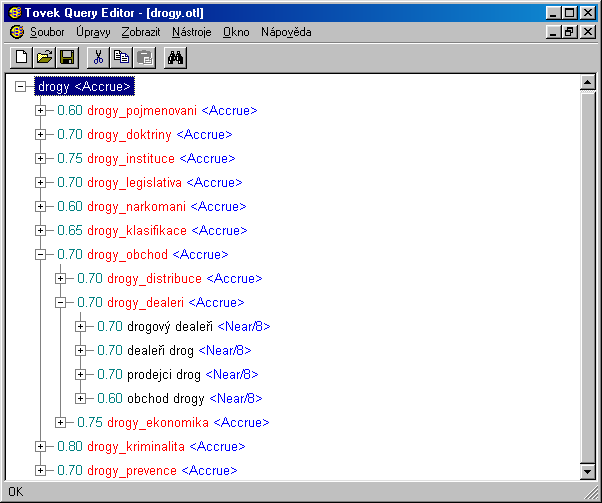Click the Tovek icon in the title bar
Screen dimensions: 602x503
click(15, 13)
